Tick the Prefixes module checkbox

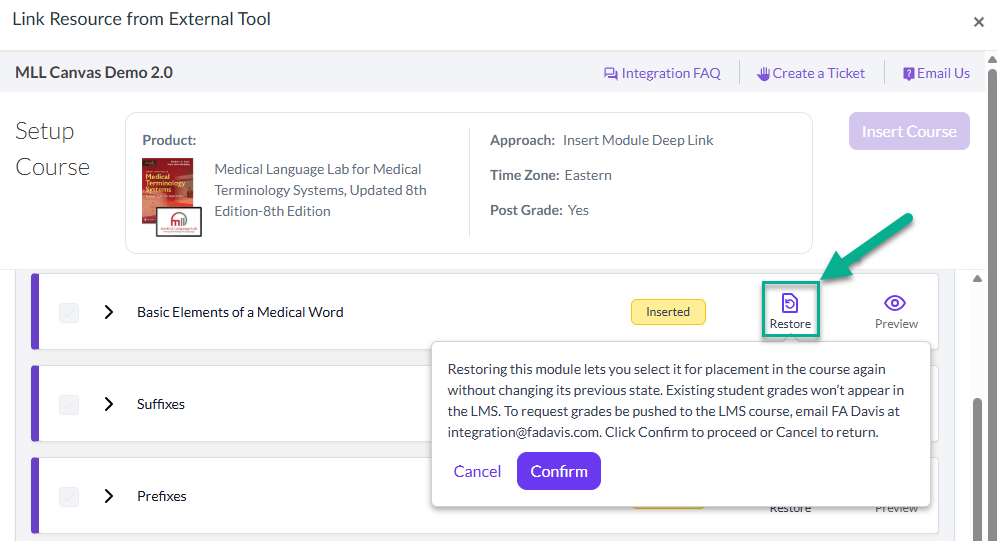pyautogui.click(x=69, y=496)
